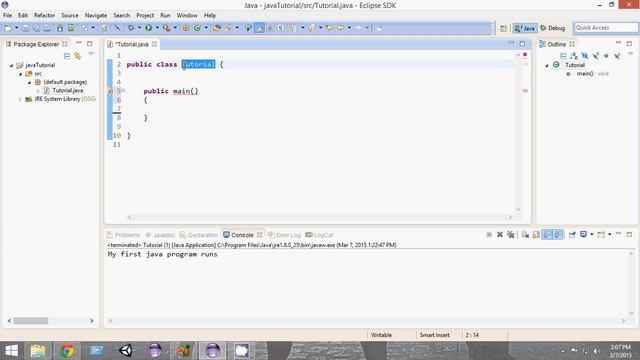Click the 'public main()' code line
Viewport: 640px width, 360px height.
point(171,91)
